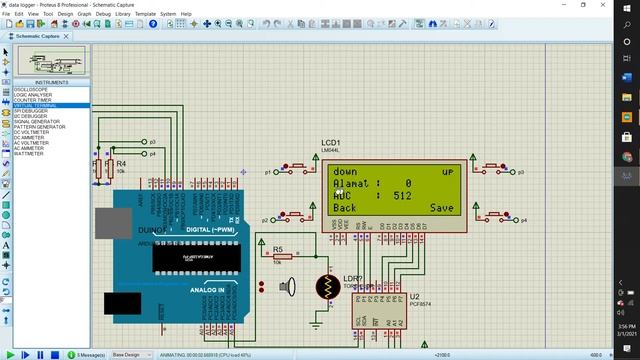Screen dimensions: 640x360
Task: Select the Buses Mode tool in left sidebar
Action: click(6, 102)
